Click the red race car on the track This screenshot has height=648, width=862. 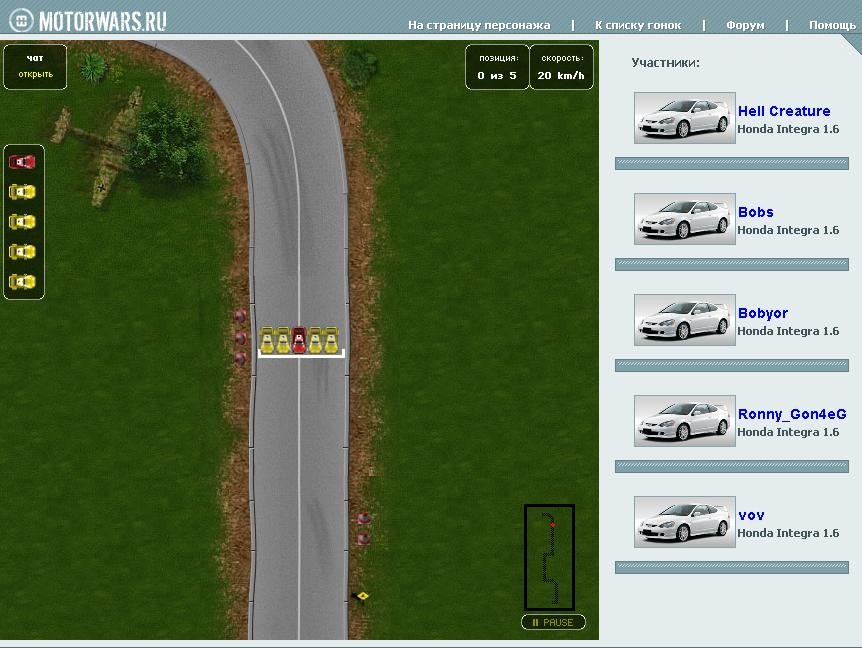tap(299, 340)
